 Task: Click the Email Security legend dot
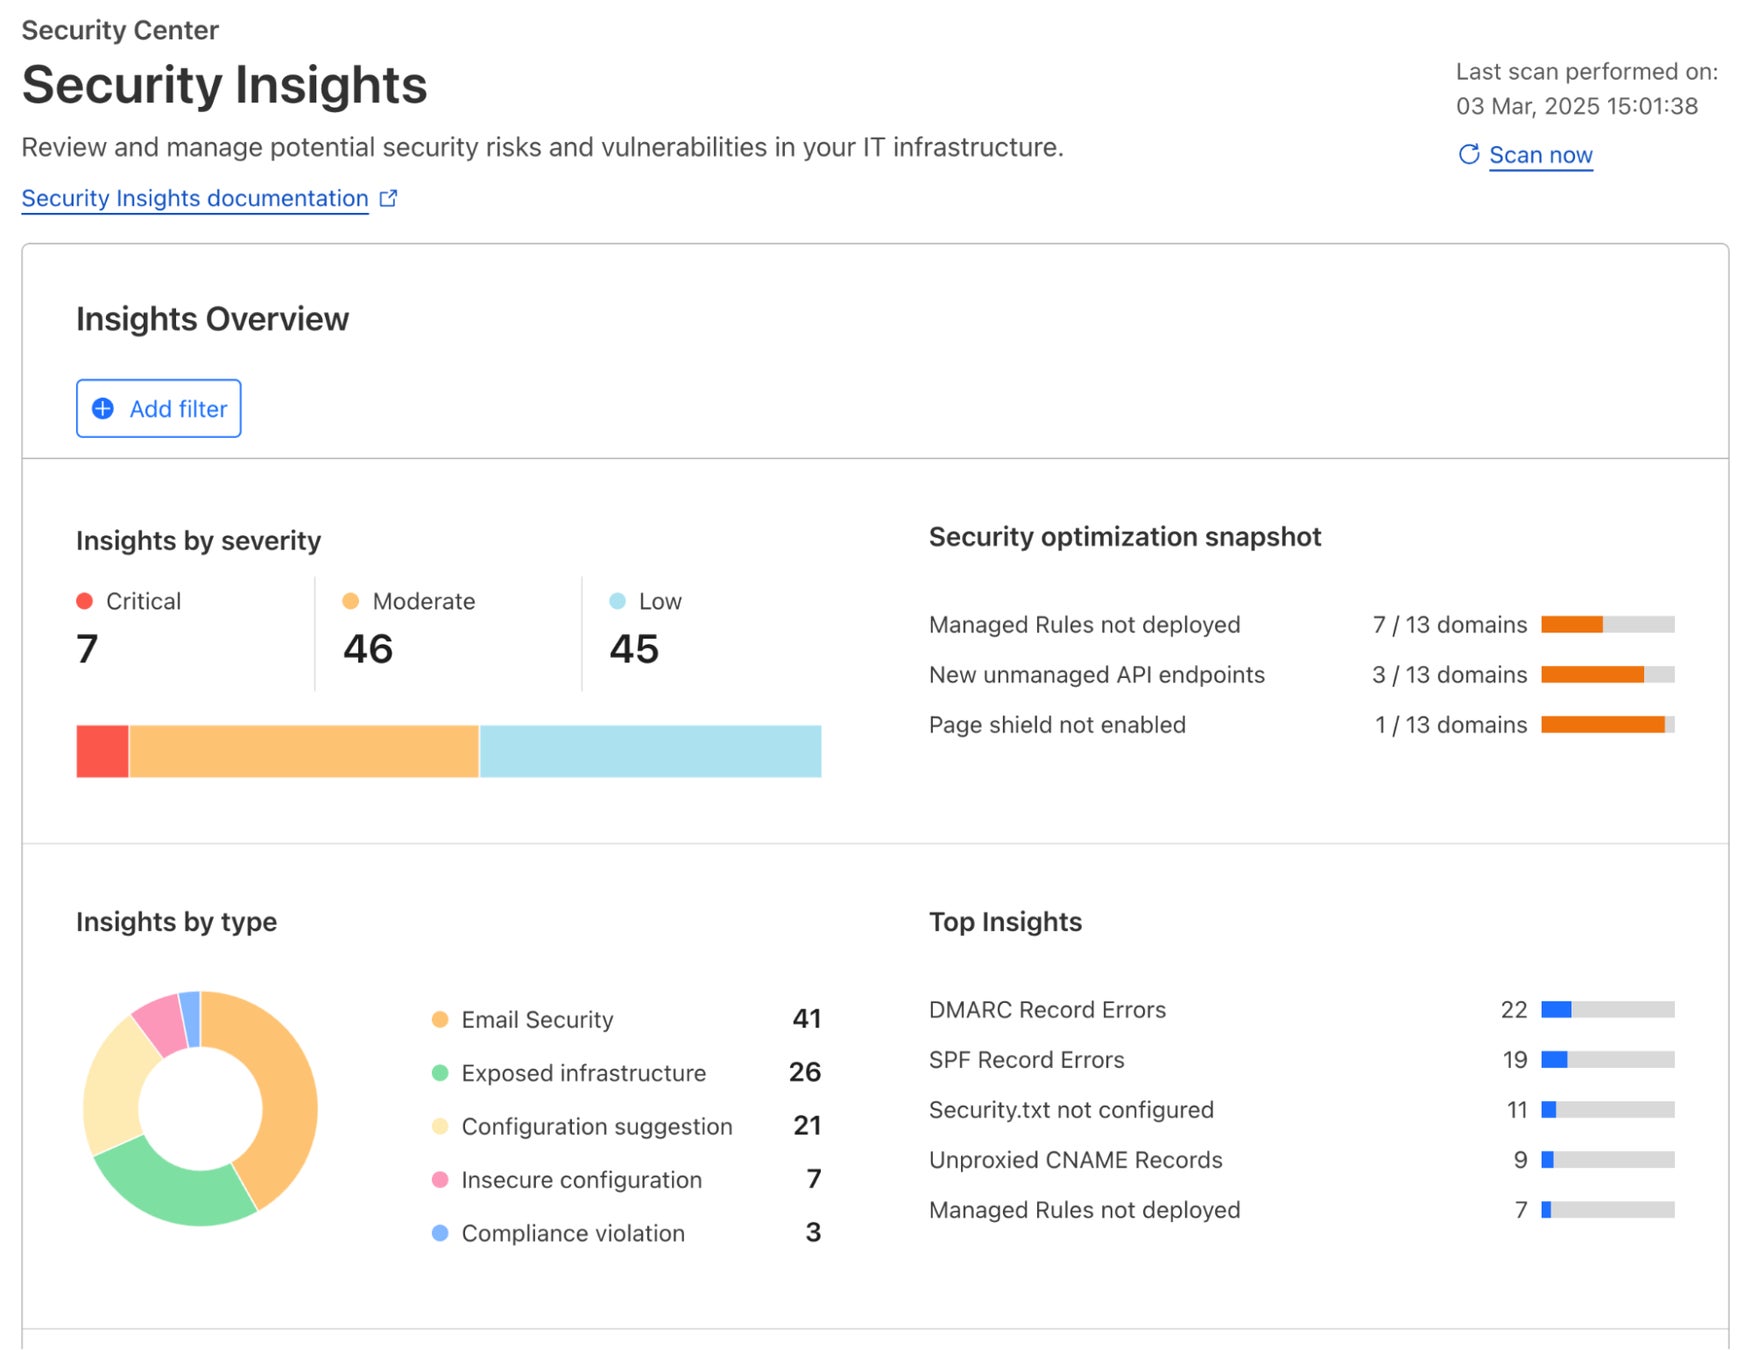(x=440, y=1019)
